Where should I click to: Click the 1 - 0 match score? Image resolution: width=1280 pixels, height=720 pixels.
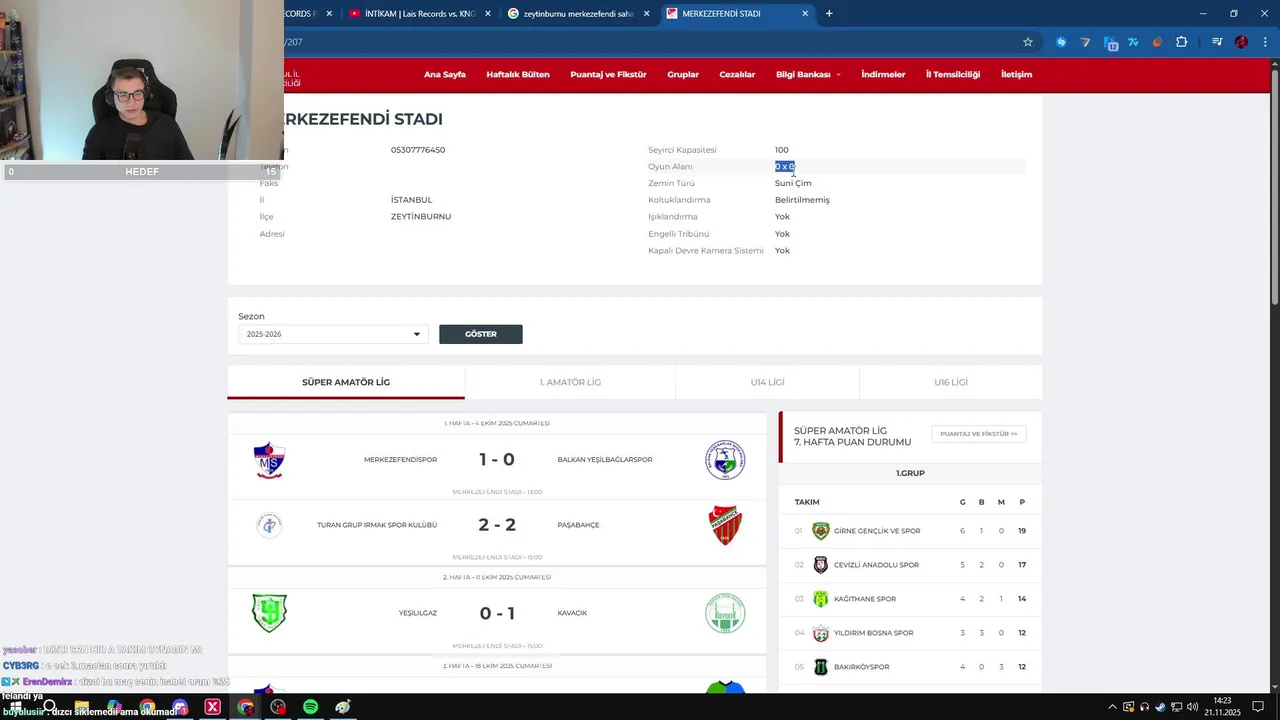497,460
